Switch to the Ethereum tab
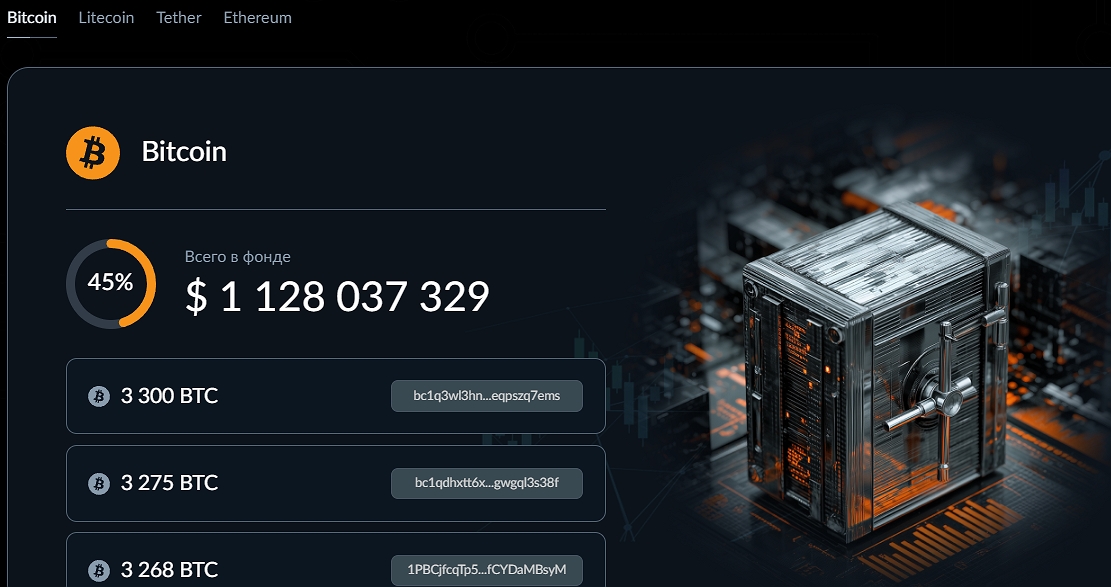Image resolution: width=1111 pixels, height=587 pixels. pos(257,18)
